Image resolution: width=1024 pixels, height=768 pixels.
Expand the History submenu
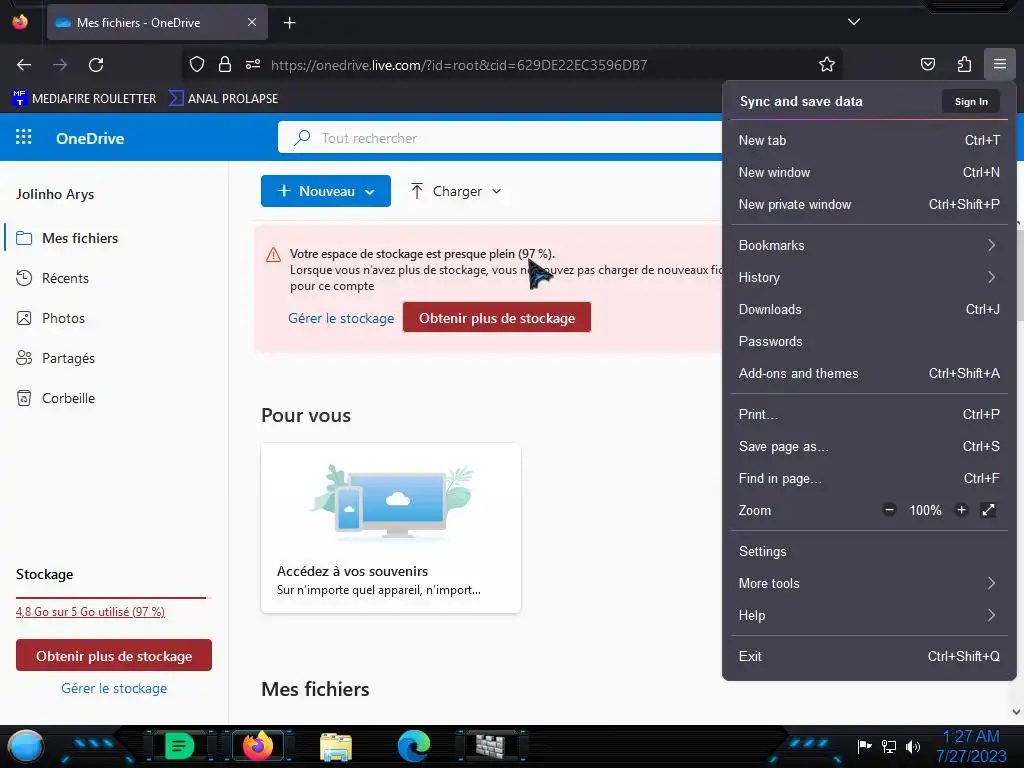(x=869, y=278)
